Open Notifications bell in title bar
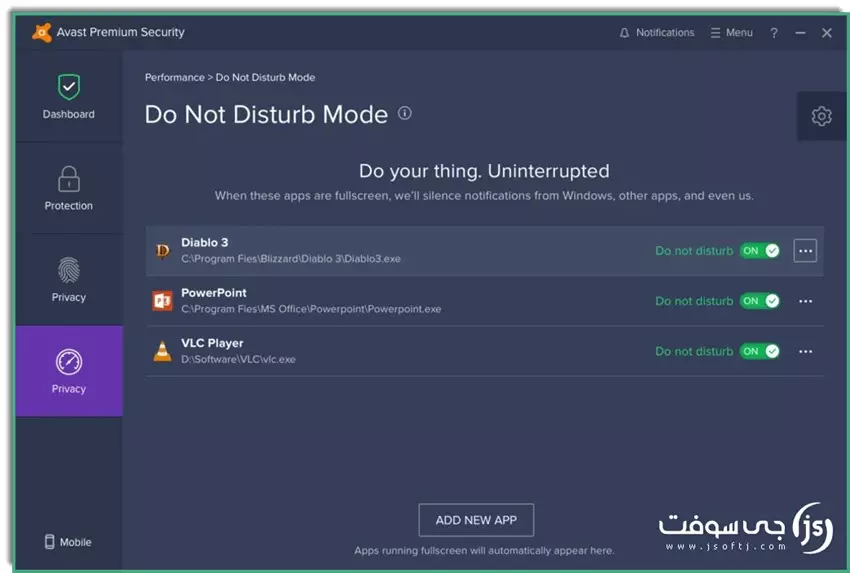850x573 pixels. tap(656, 33)
